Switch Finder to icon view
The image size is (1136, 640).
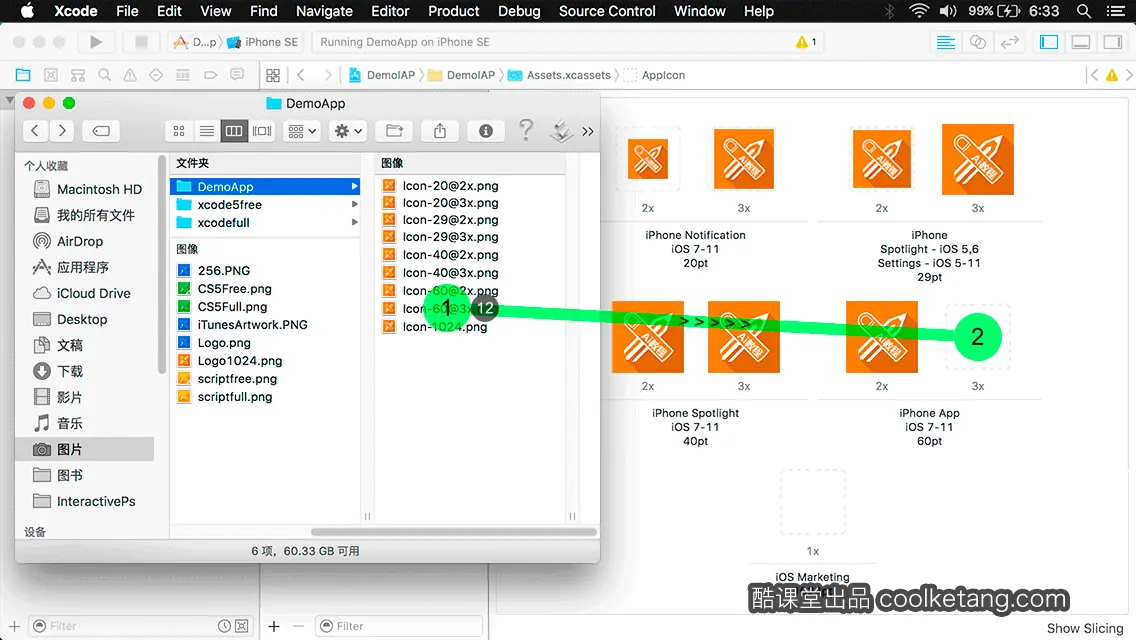pos(179,131)
